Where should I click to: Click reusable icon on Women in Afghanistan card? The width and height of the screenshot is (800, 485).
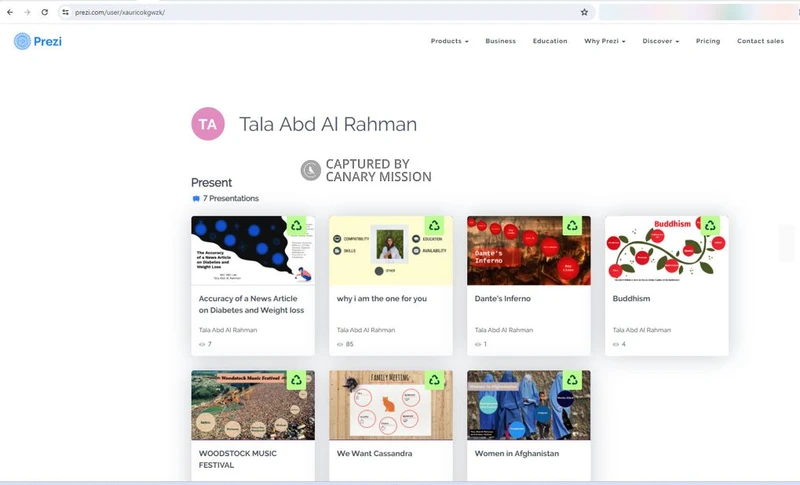[x=572, y=380]
